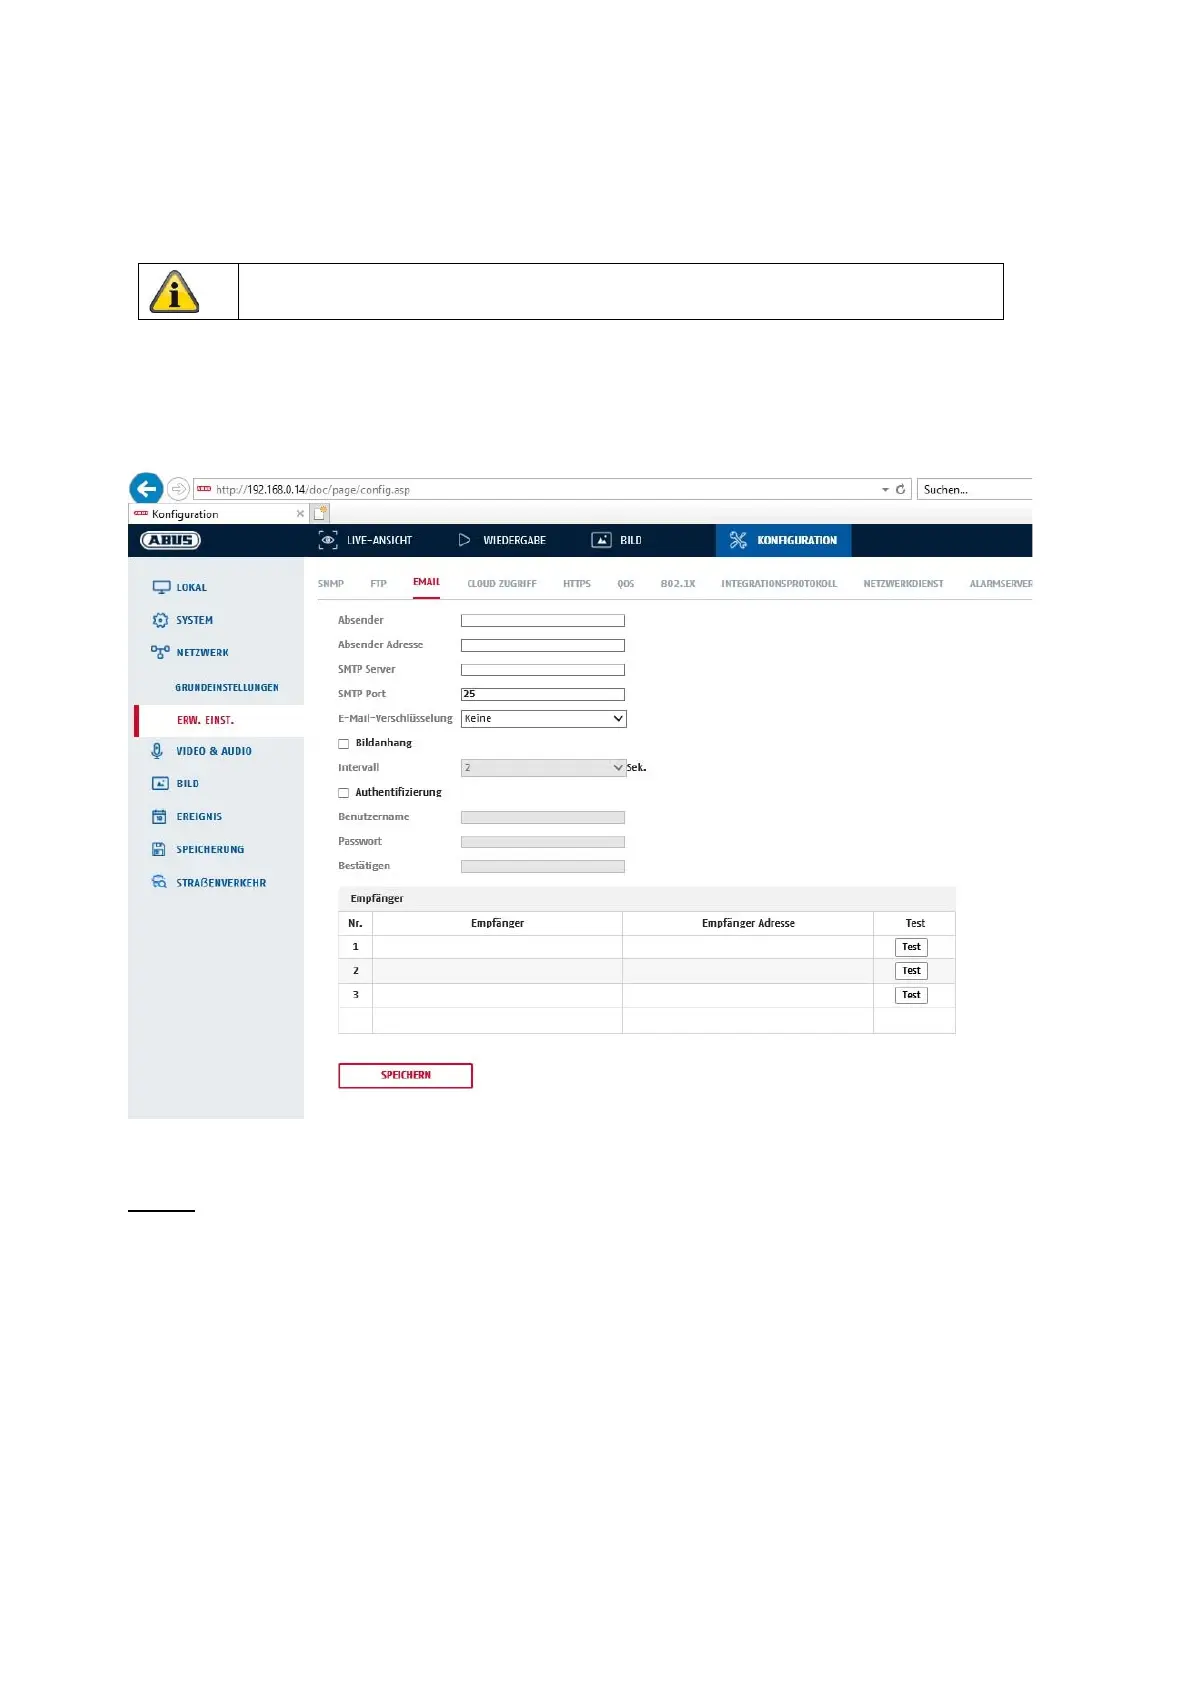
Task: Open LOKAL in the sidebar
Action: pos(192,588)
